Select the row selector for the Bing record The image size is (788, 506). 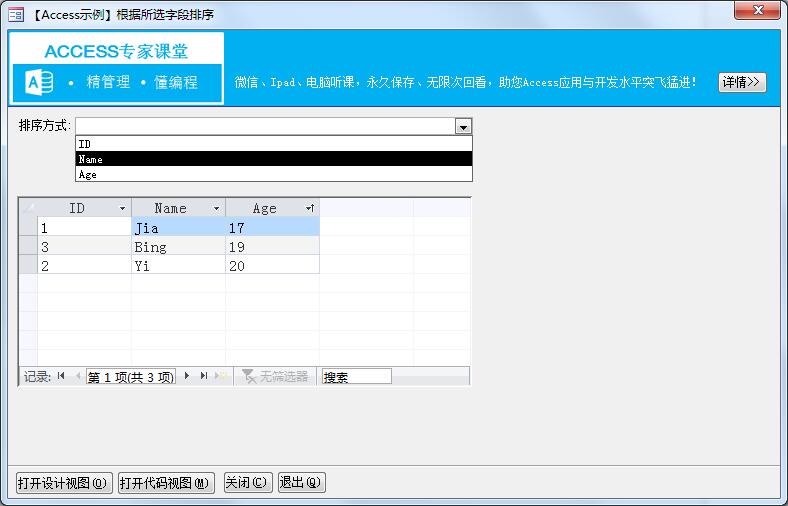click(28, 247)
